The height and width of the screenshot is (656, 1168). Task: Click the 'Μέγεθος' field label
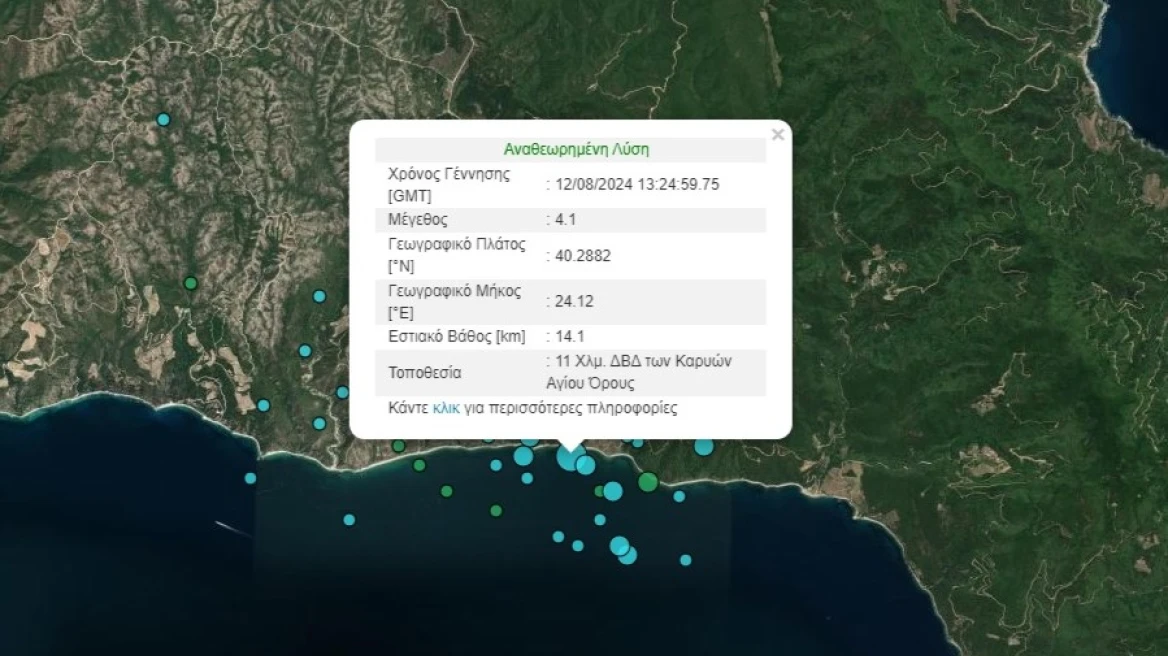(x=418, y=220)
